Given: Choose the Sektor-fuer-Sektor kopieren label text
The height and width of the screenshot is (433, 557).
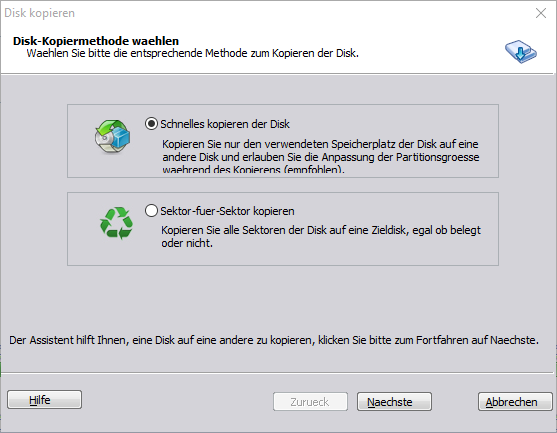Looking at the screenshot, I should click(x=227, y=211).
